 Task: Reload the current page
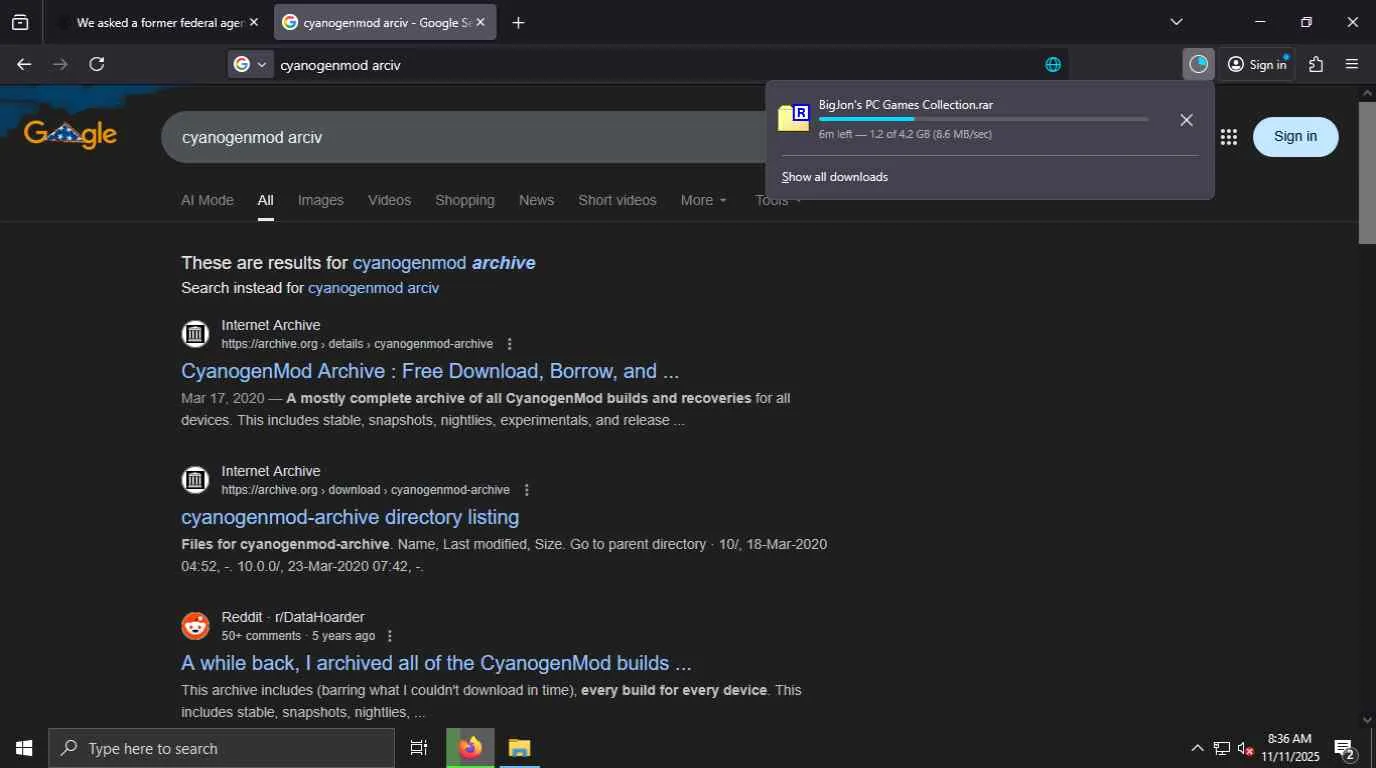[x=97, y=64]
